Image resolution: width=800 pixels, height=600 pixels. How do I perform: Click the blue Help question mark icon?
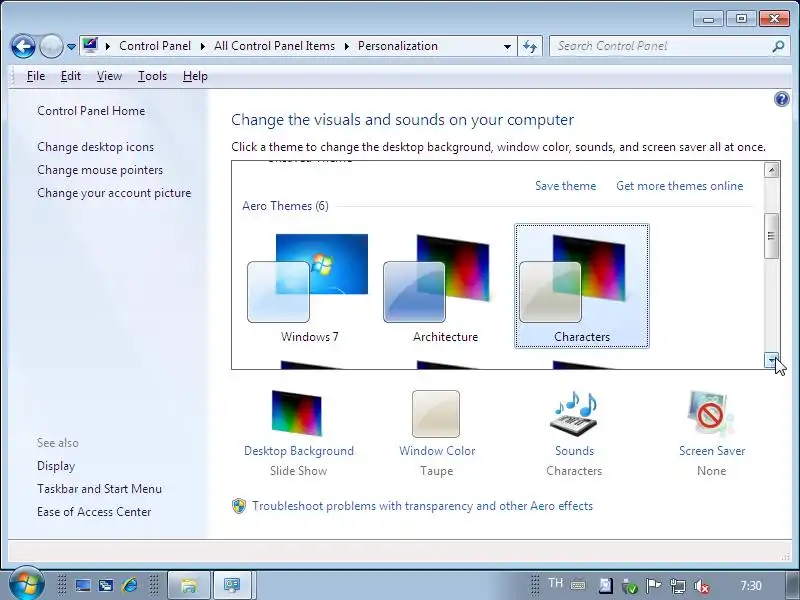click(781, 99)
